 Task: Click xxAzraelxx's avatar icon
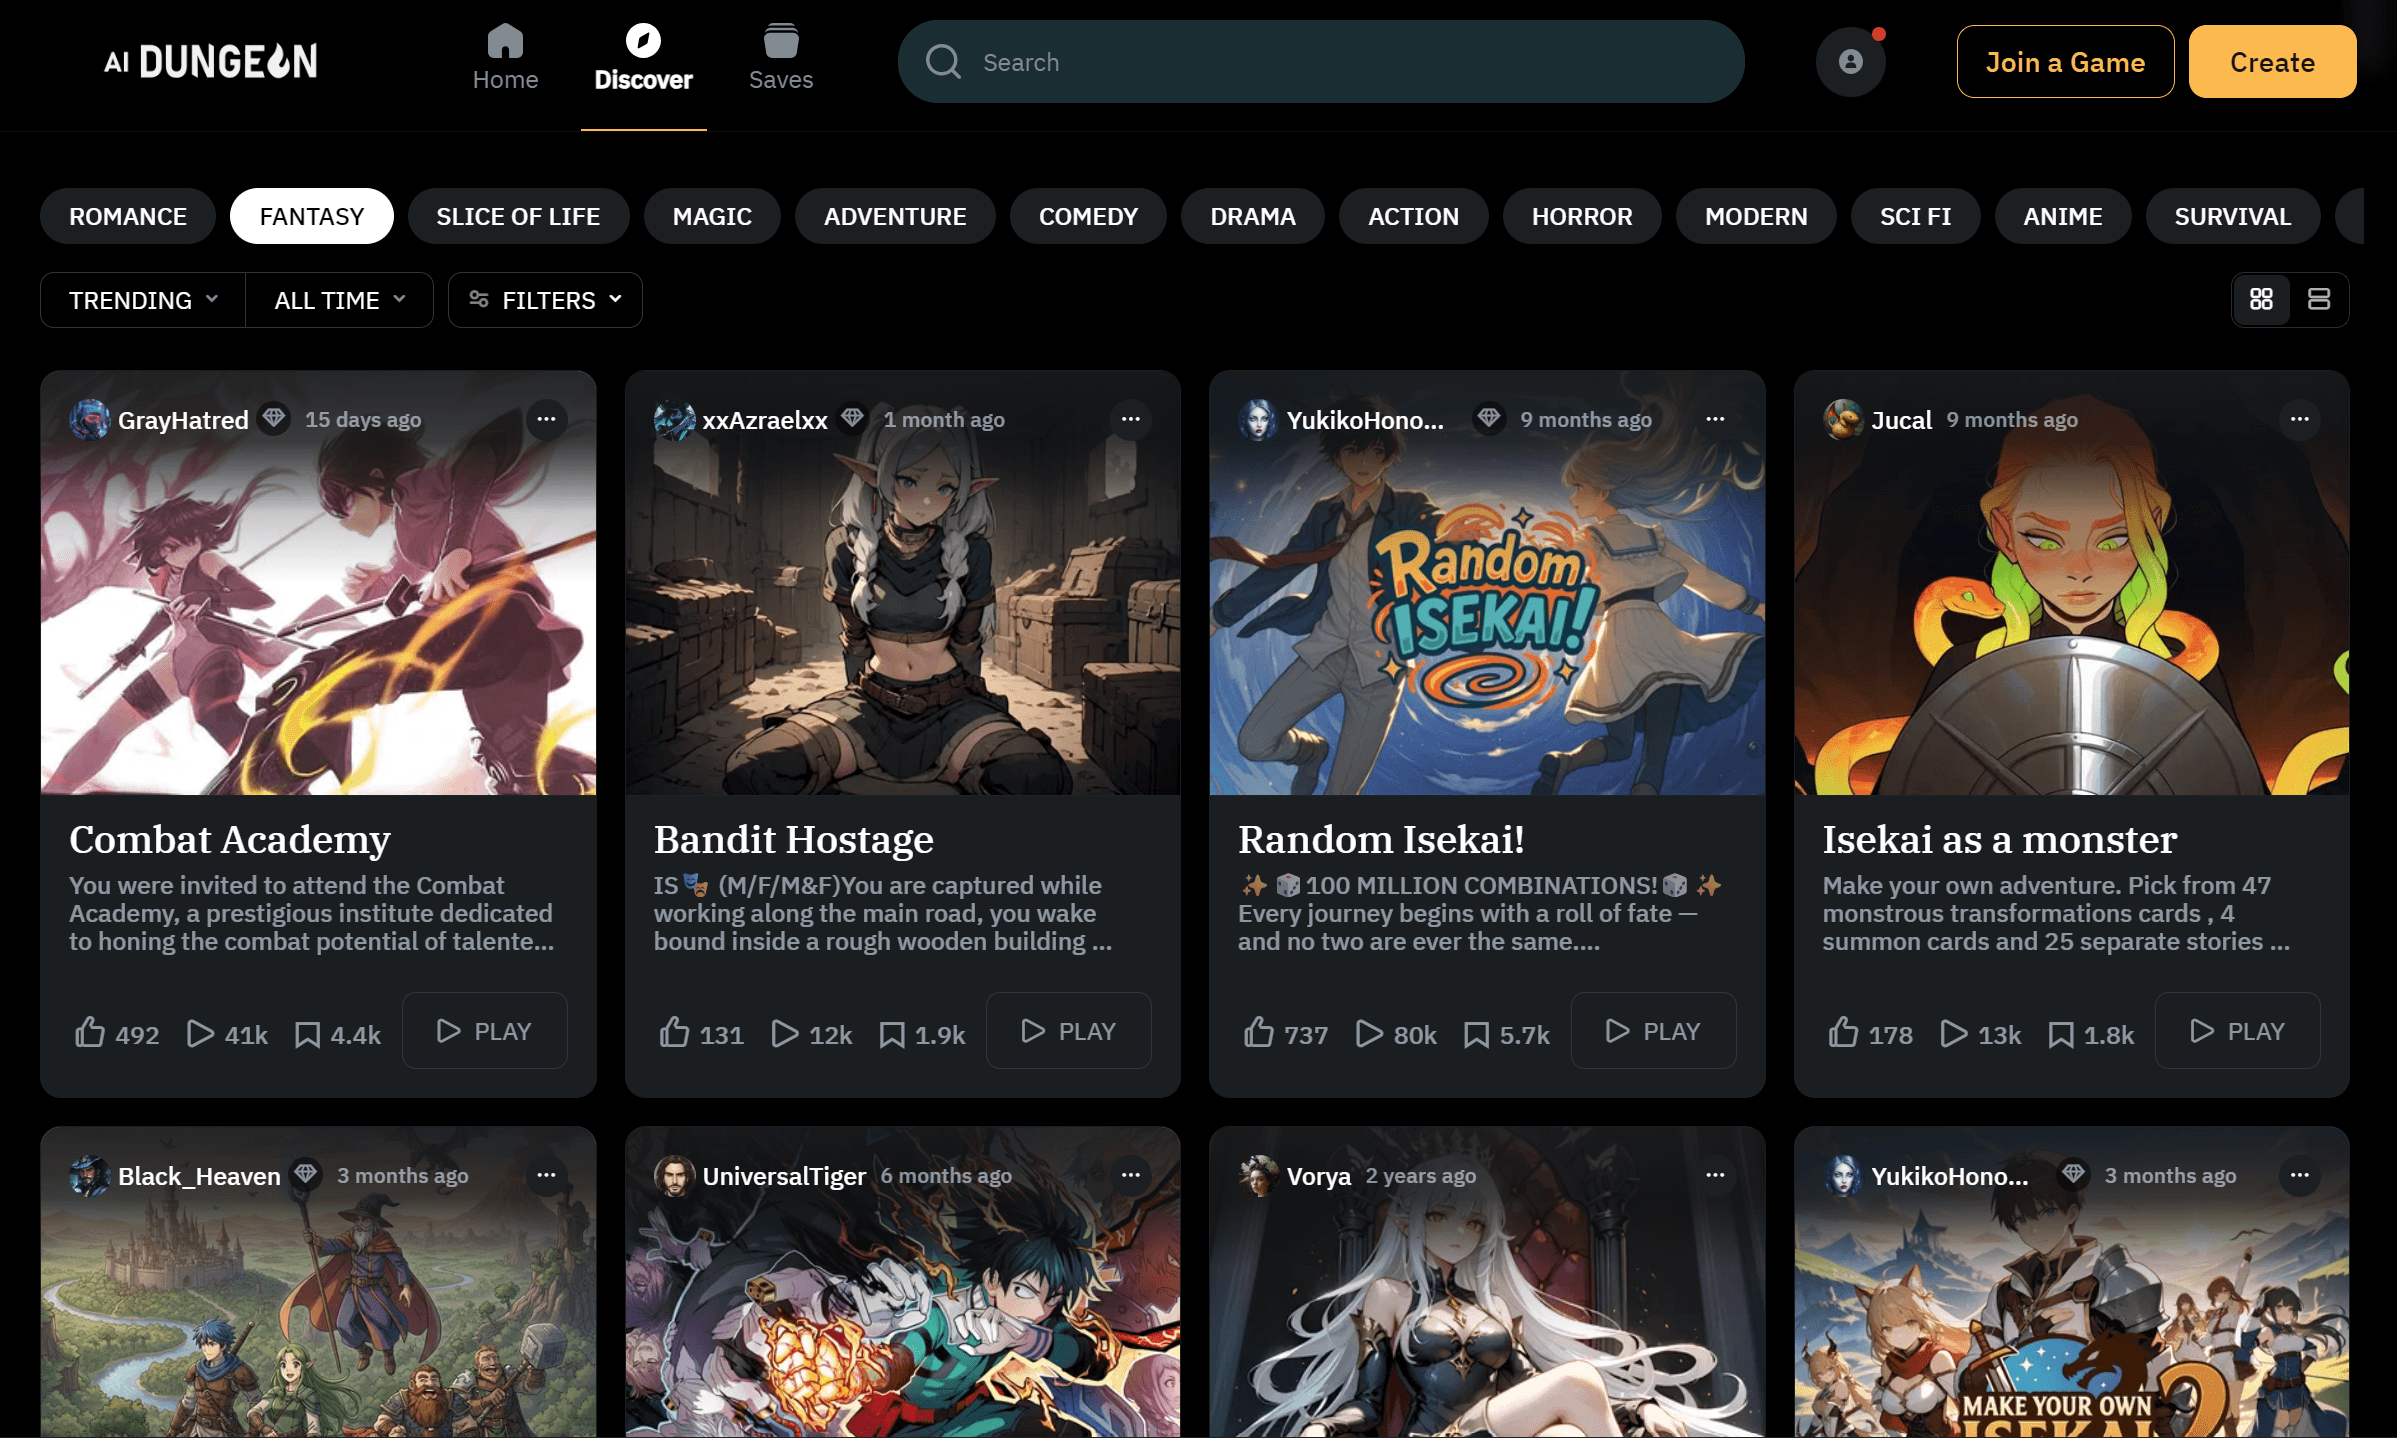(674, 420)
